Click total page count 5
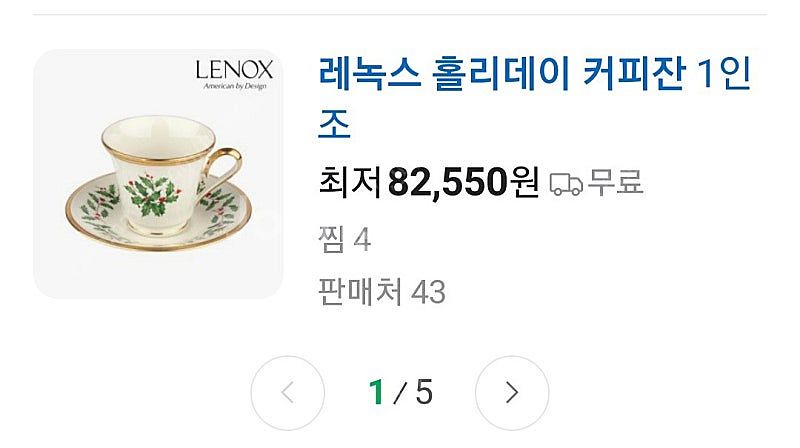 [424, 392]
